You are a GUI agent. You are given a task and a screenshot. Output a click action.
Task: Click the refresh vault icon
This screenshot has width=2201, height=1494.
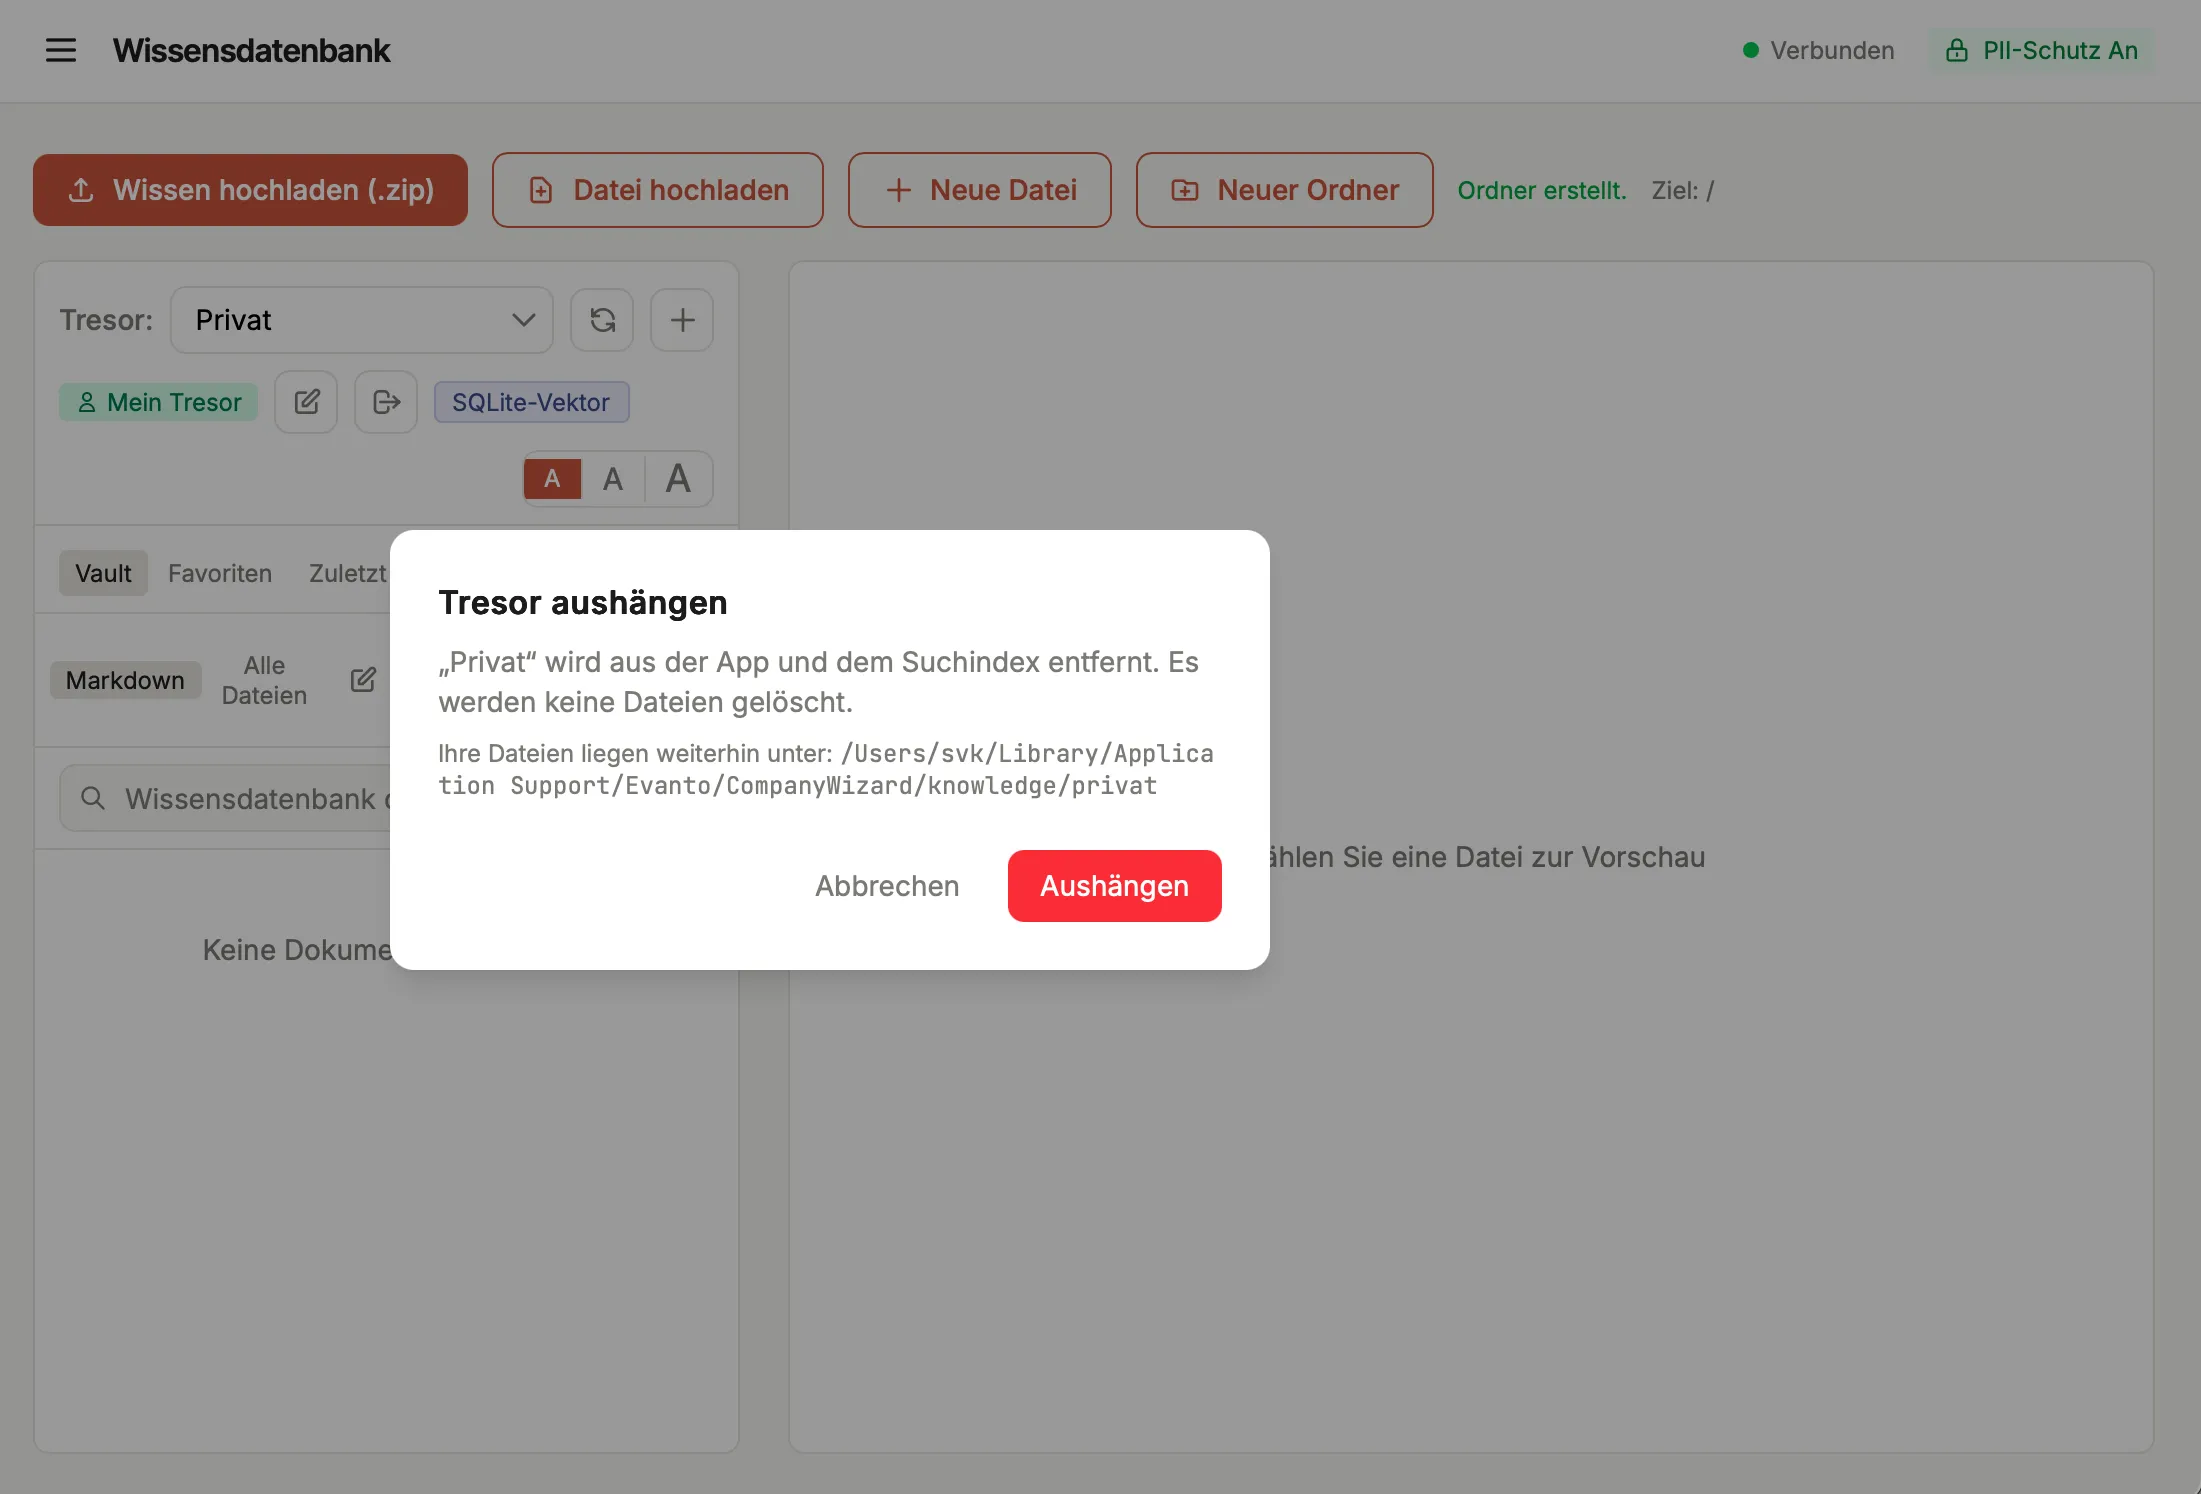(x=602, y=320)
